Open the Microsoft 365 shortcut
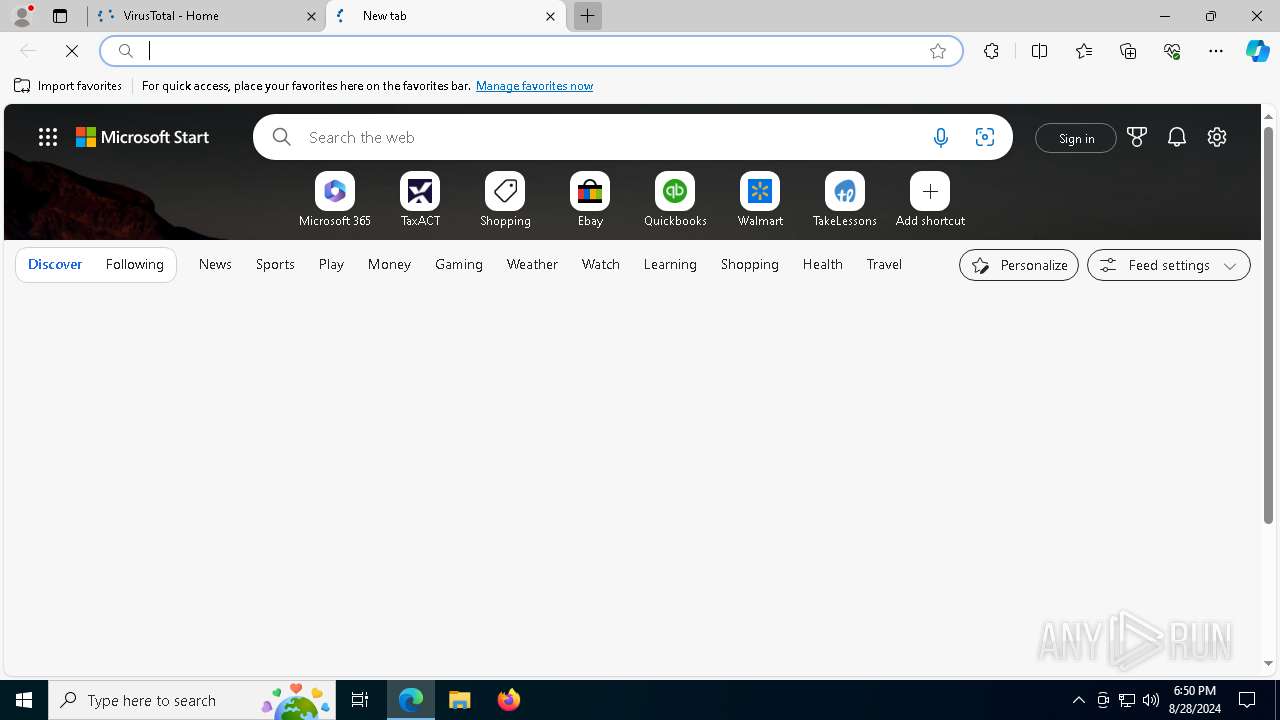Image resolution: width=1280 pixels, height=720 pixels. pos(335,200)
